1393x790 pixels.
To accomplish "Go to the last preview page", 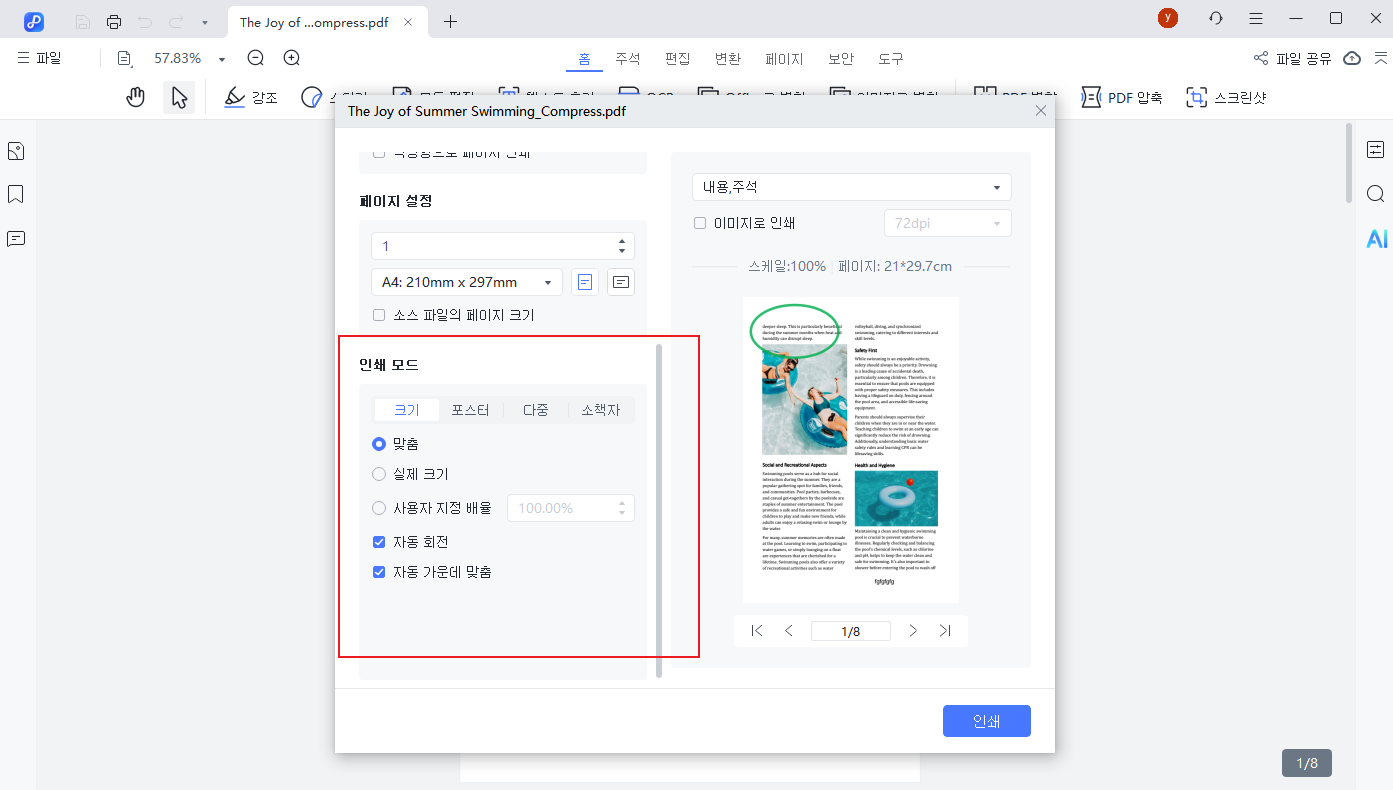I will (x=944, y=630).
